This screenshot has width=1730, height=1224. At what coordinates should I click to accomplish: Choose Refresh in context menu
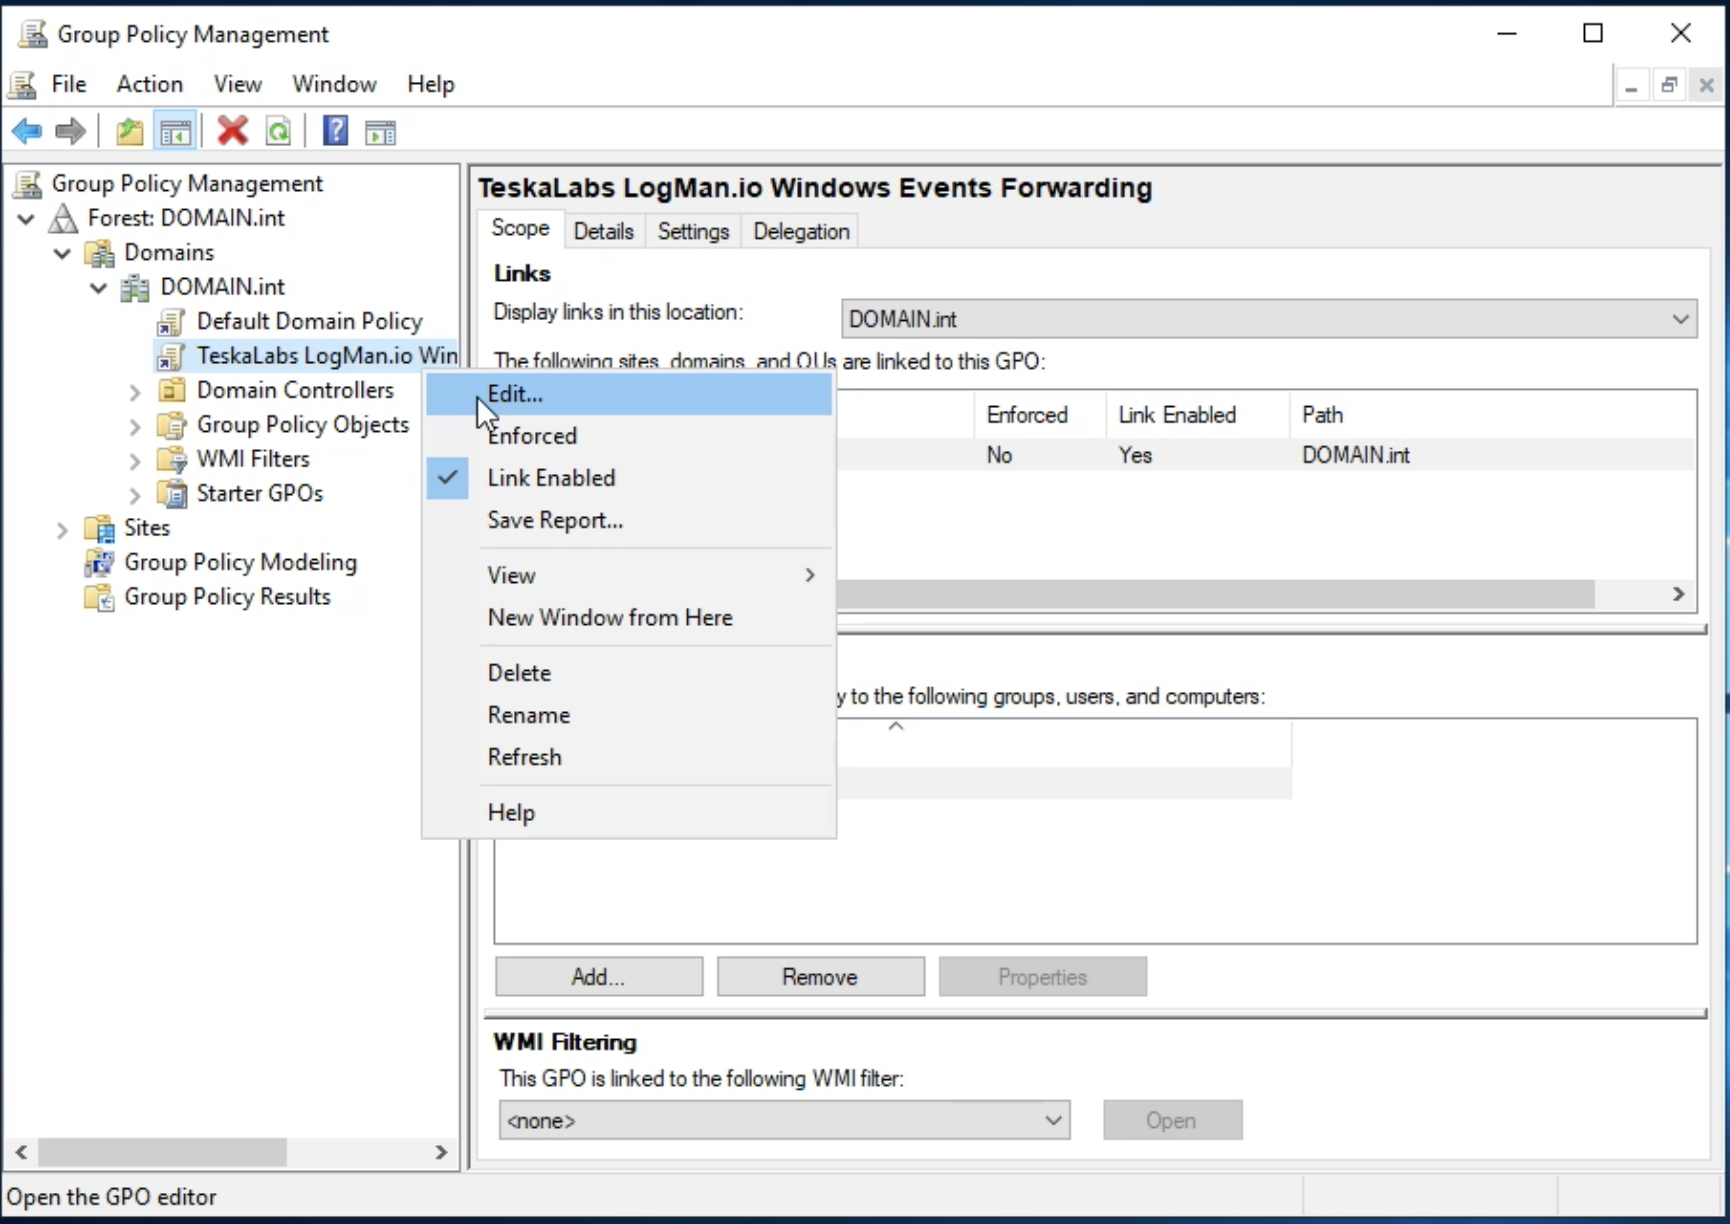click(629, 757)
